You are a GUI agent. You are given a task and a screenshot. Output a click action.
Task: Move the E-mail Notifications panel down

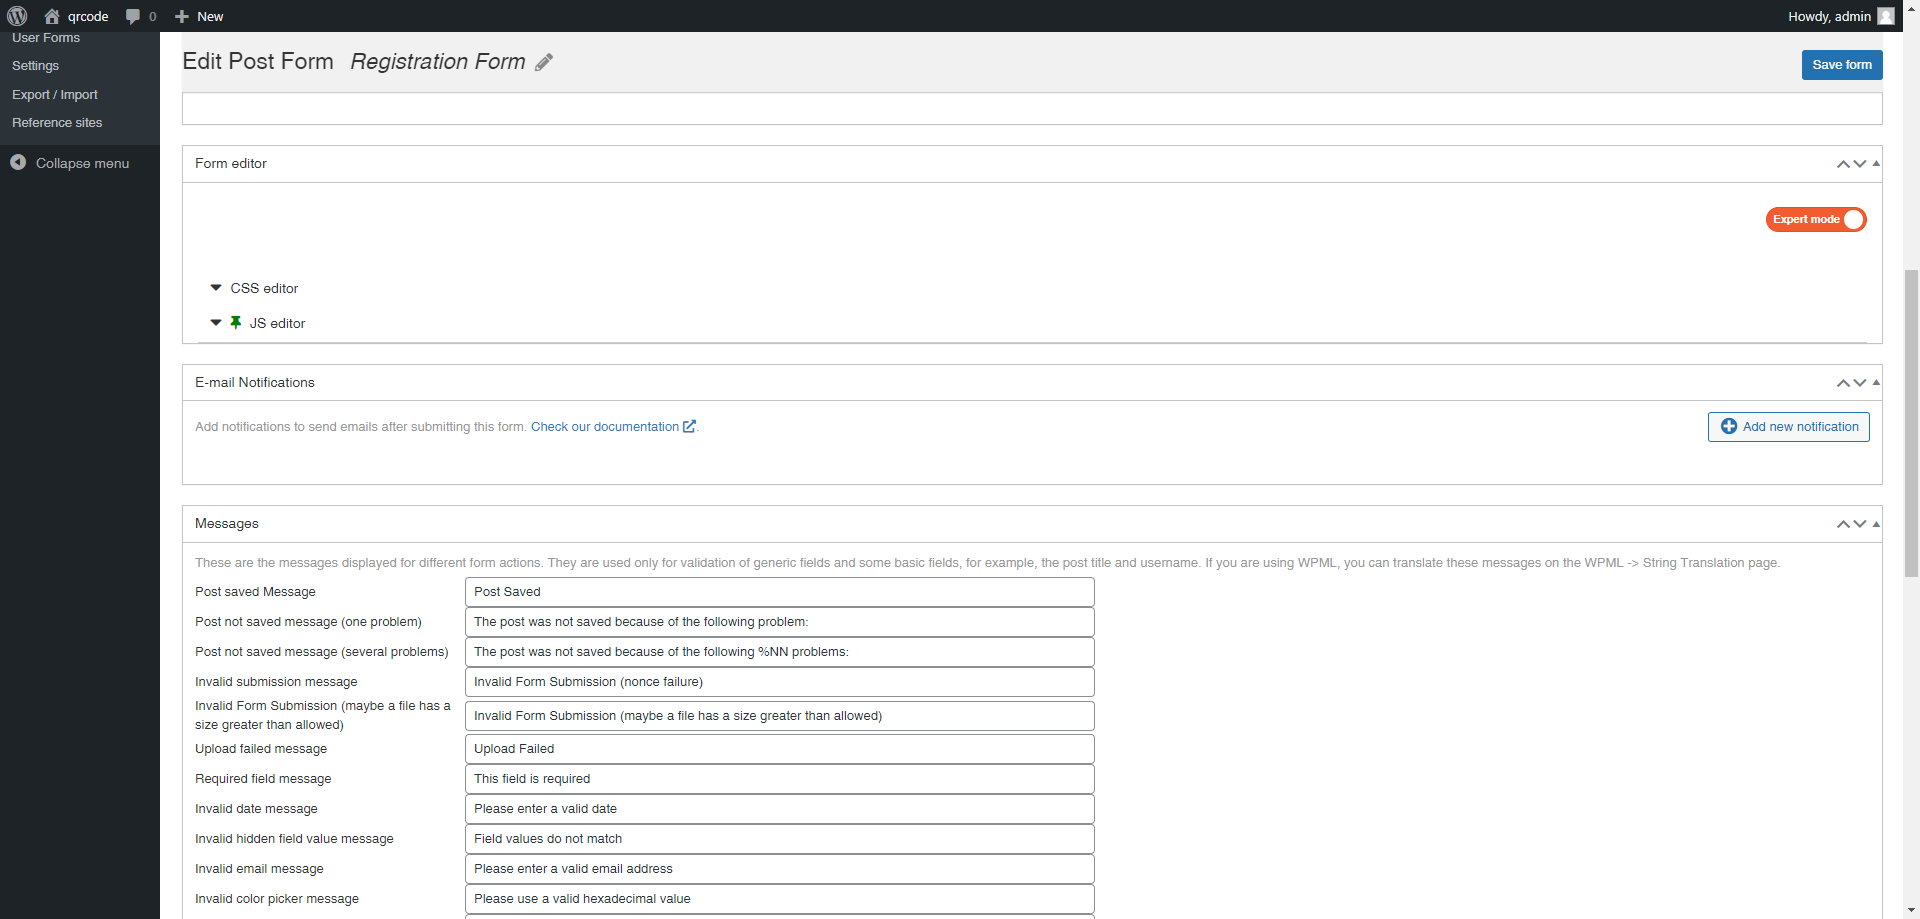(x=1859, y=383)
